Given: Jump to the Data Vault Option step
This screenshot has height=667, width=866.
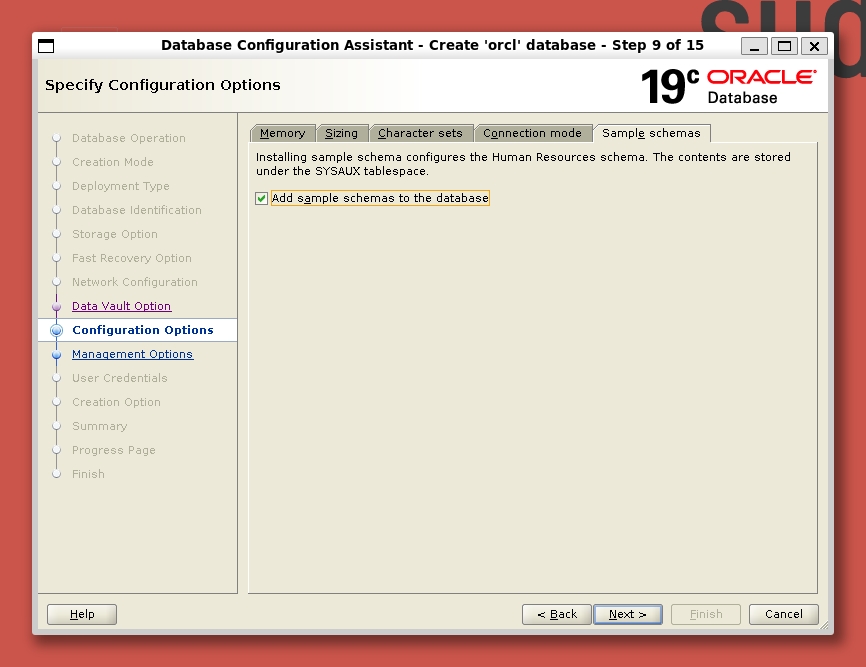Looking at the screenshot, I should pos(121,307).
